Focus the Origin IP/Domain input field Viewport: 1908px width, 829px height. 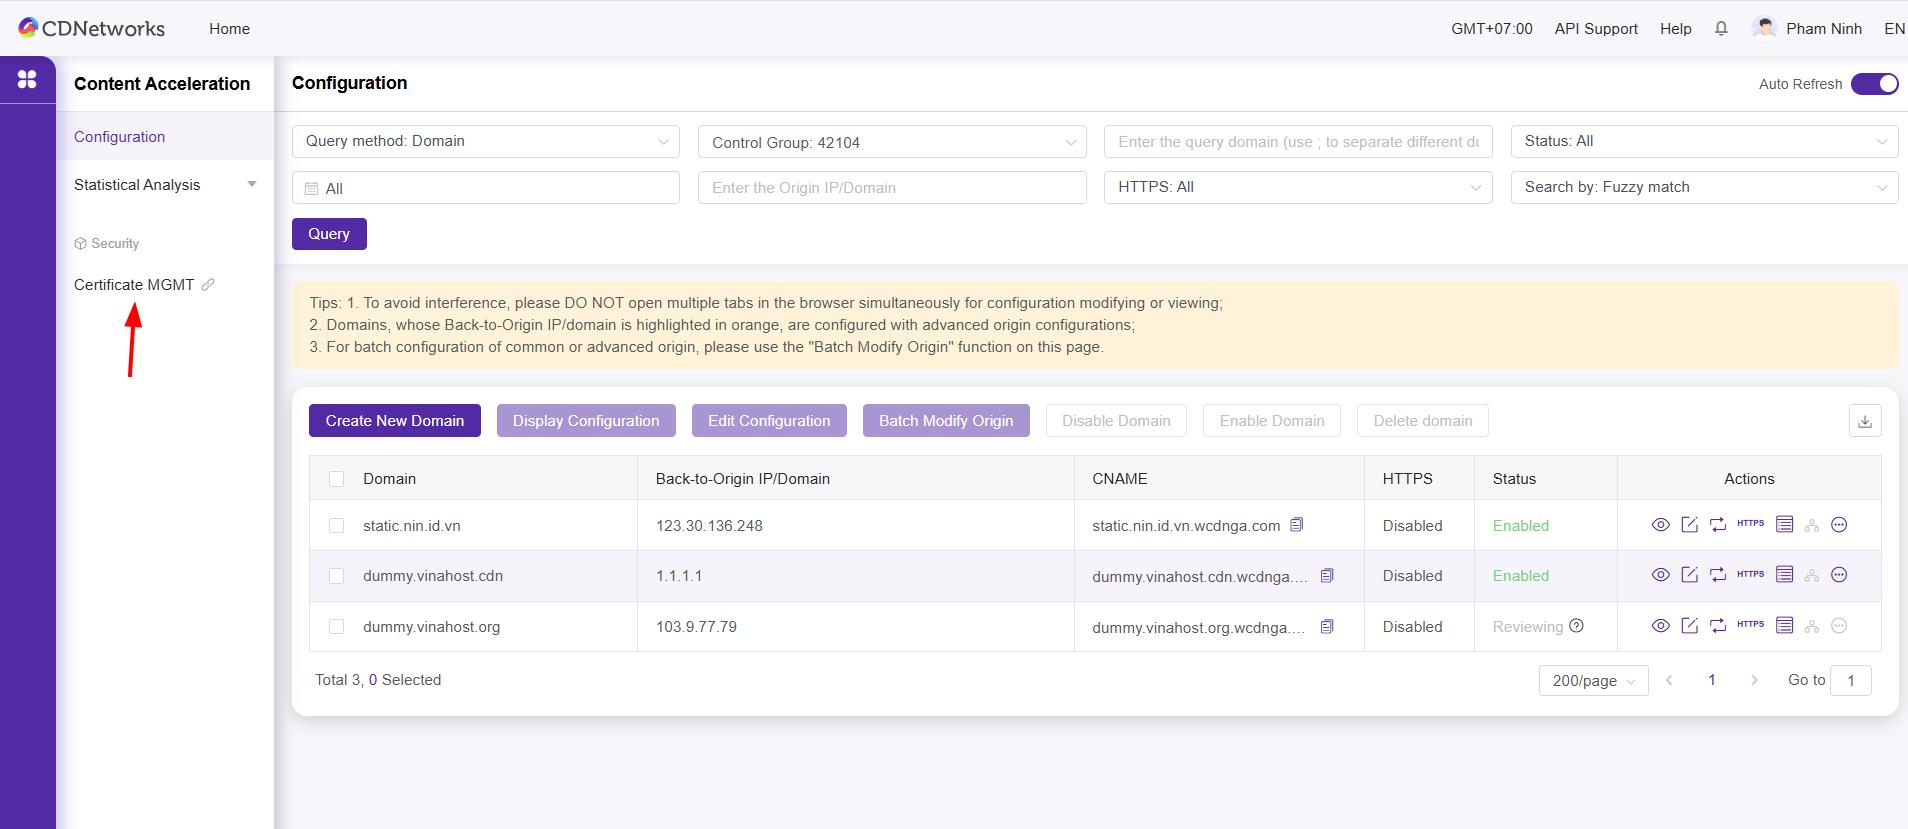click(892, 188)
